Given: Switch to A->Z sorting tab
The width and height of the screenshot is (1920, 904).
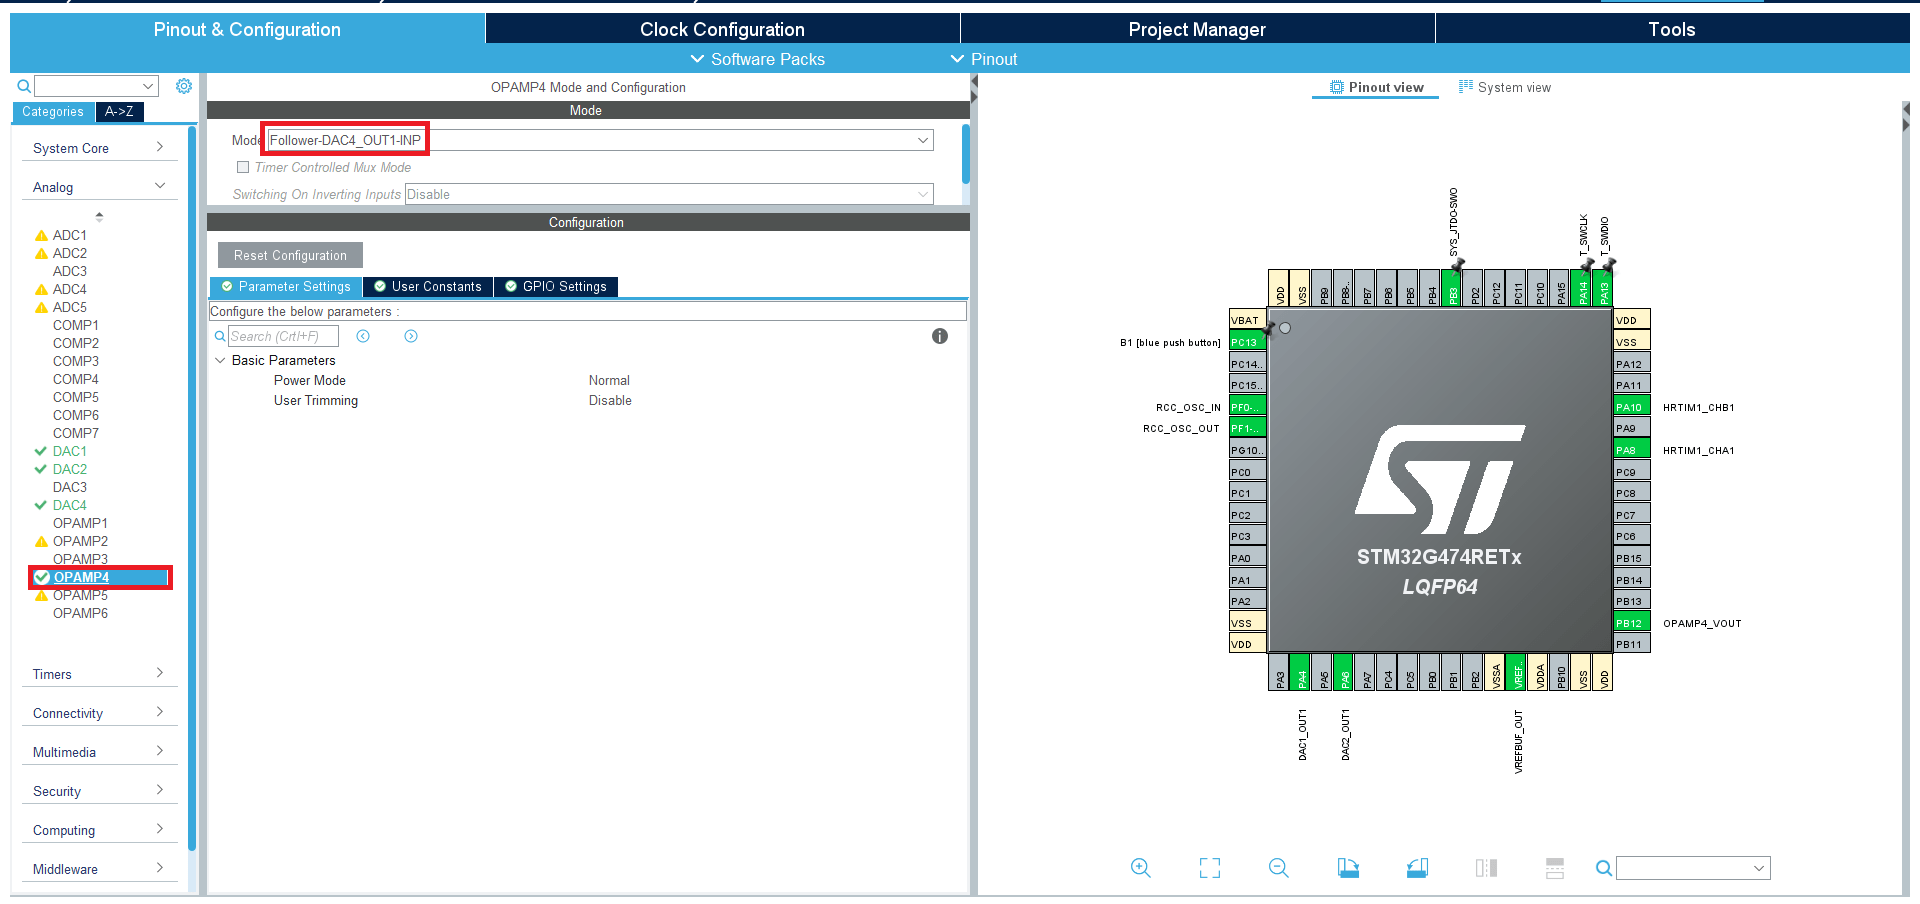Looking at the screenshot, I should (x=120, y=112).
